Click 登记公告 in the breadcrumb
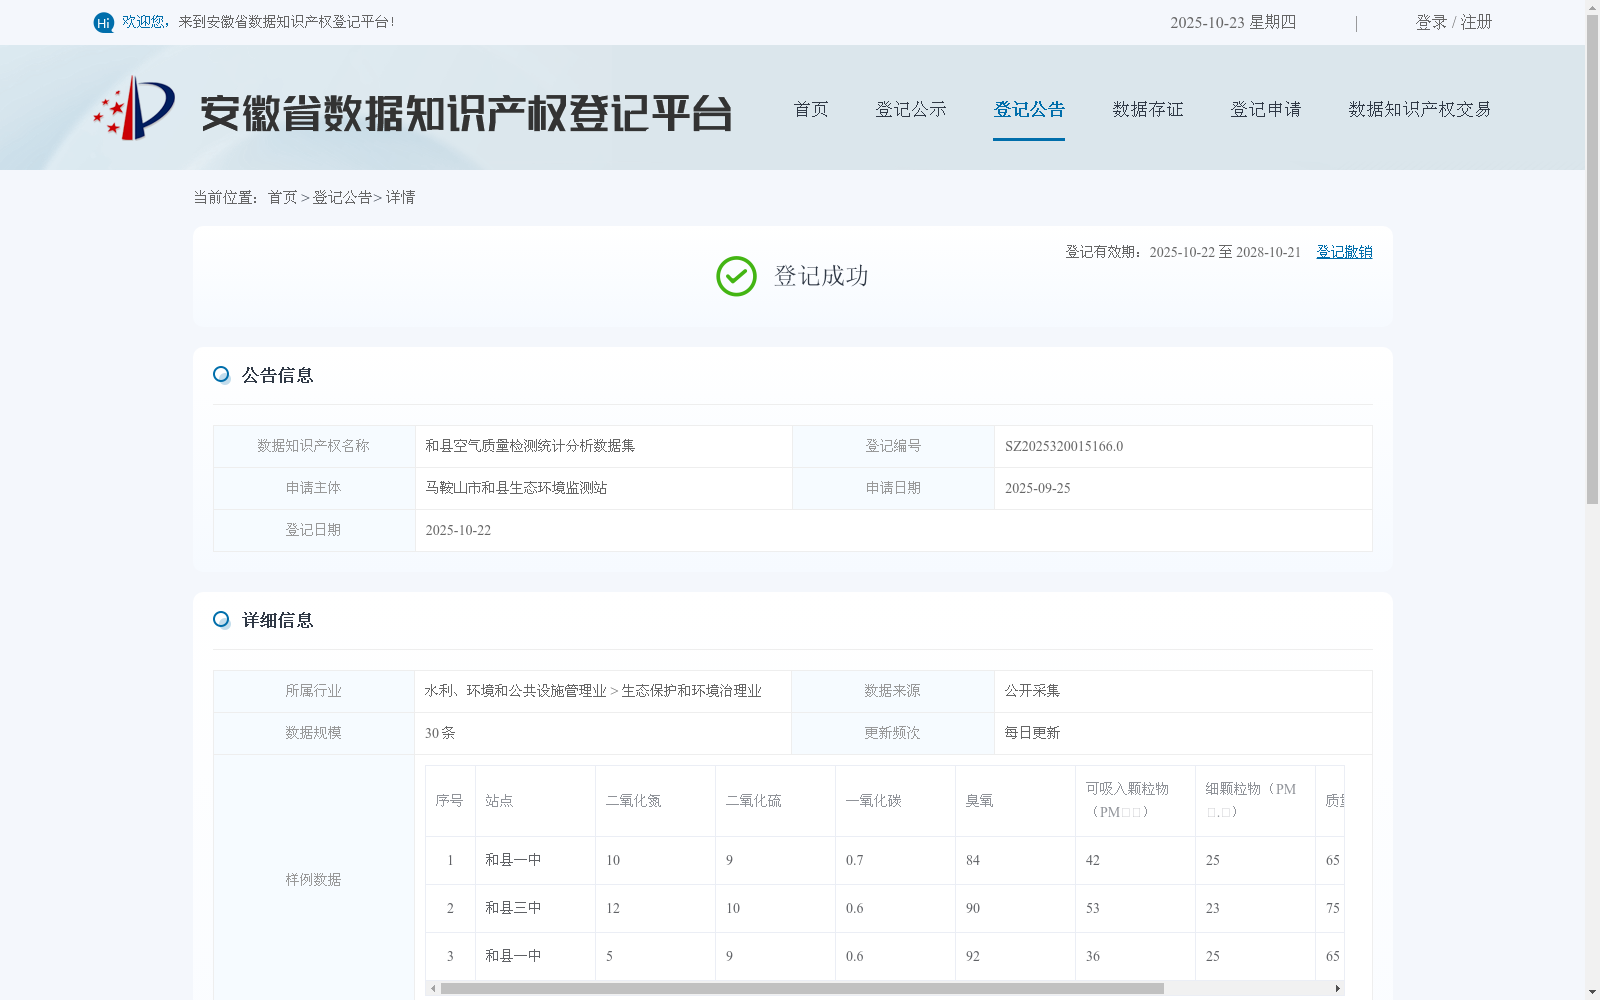 pos(342,197)
